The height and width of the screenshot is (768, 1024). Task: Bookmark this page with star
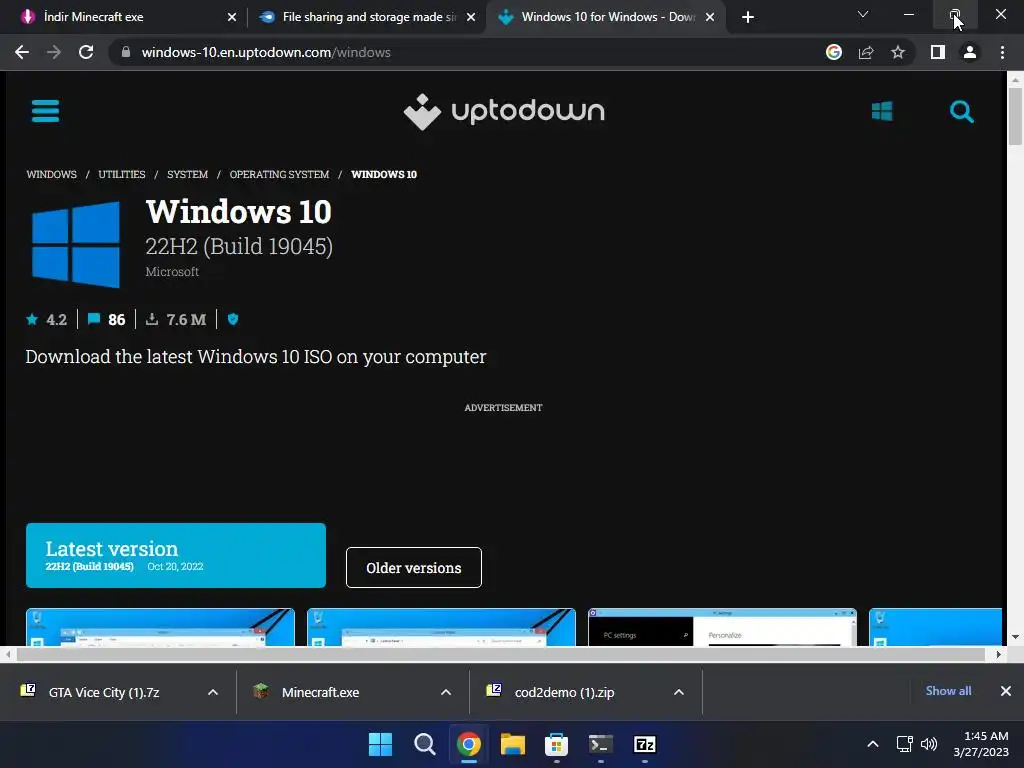898,52
